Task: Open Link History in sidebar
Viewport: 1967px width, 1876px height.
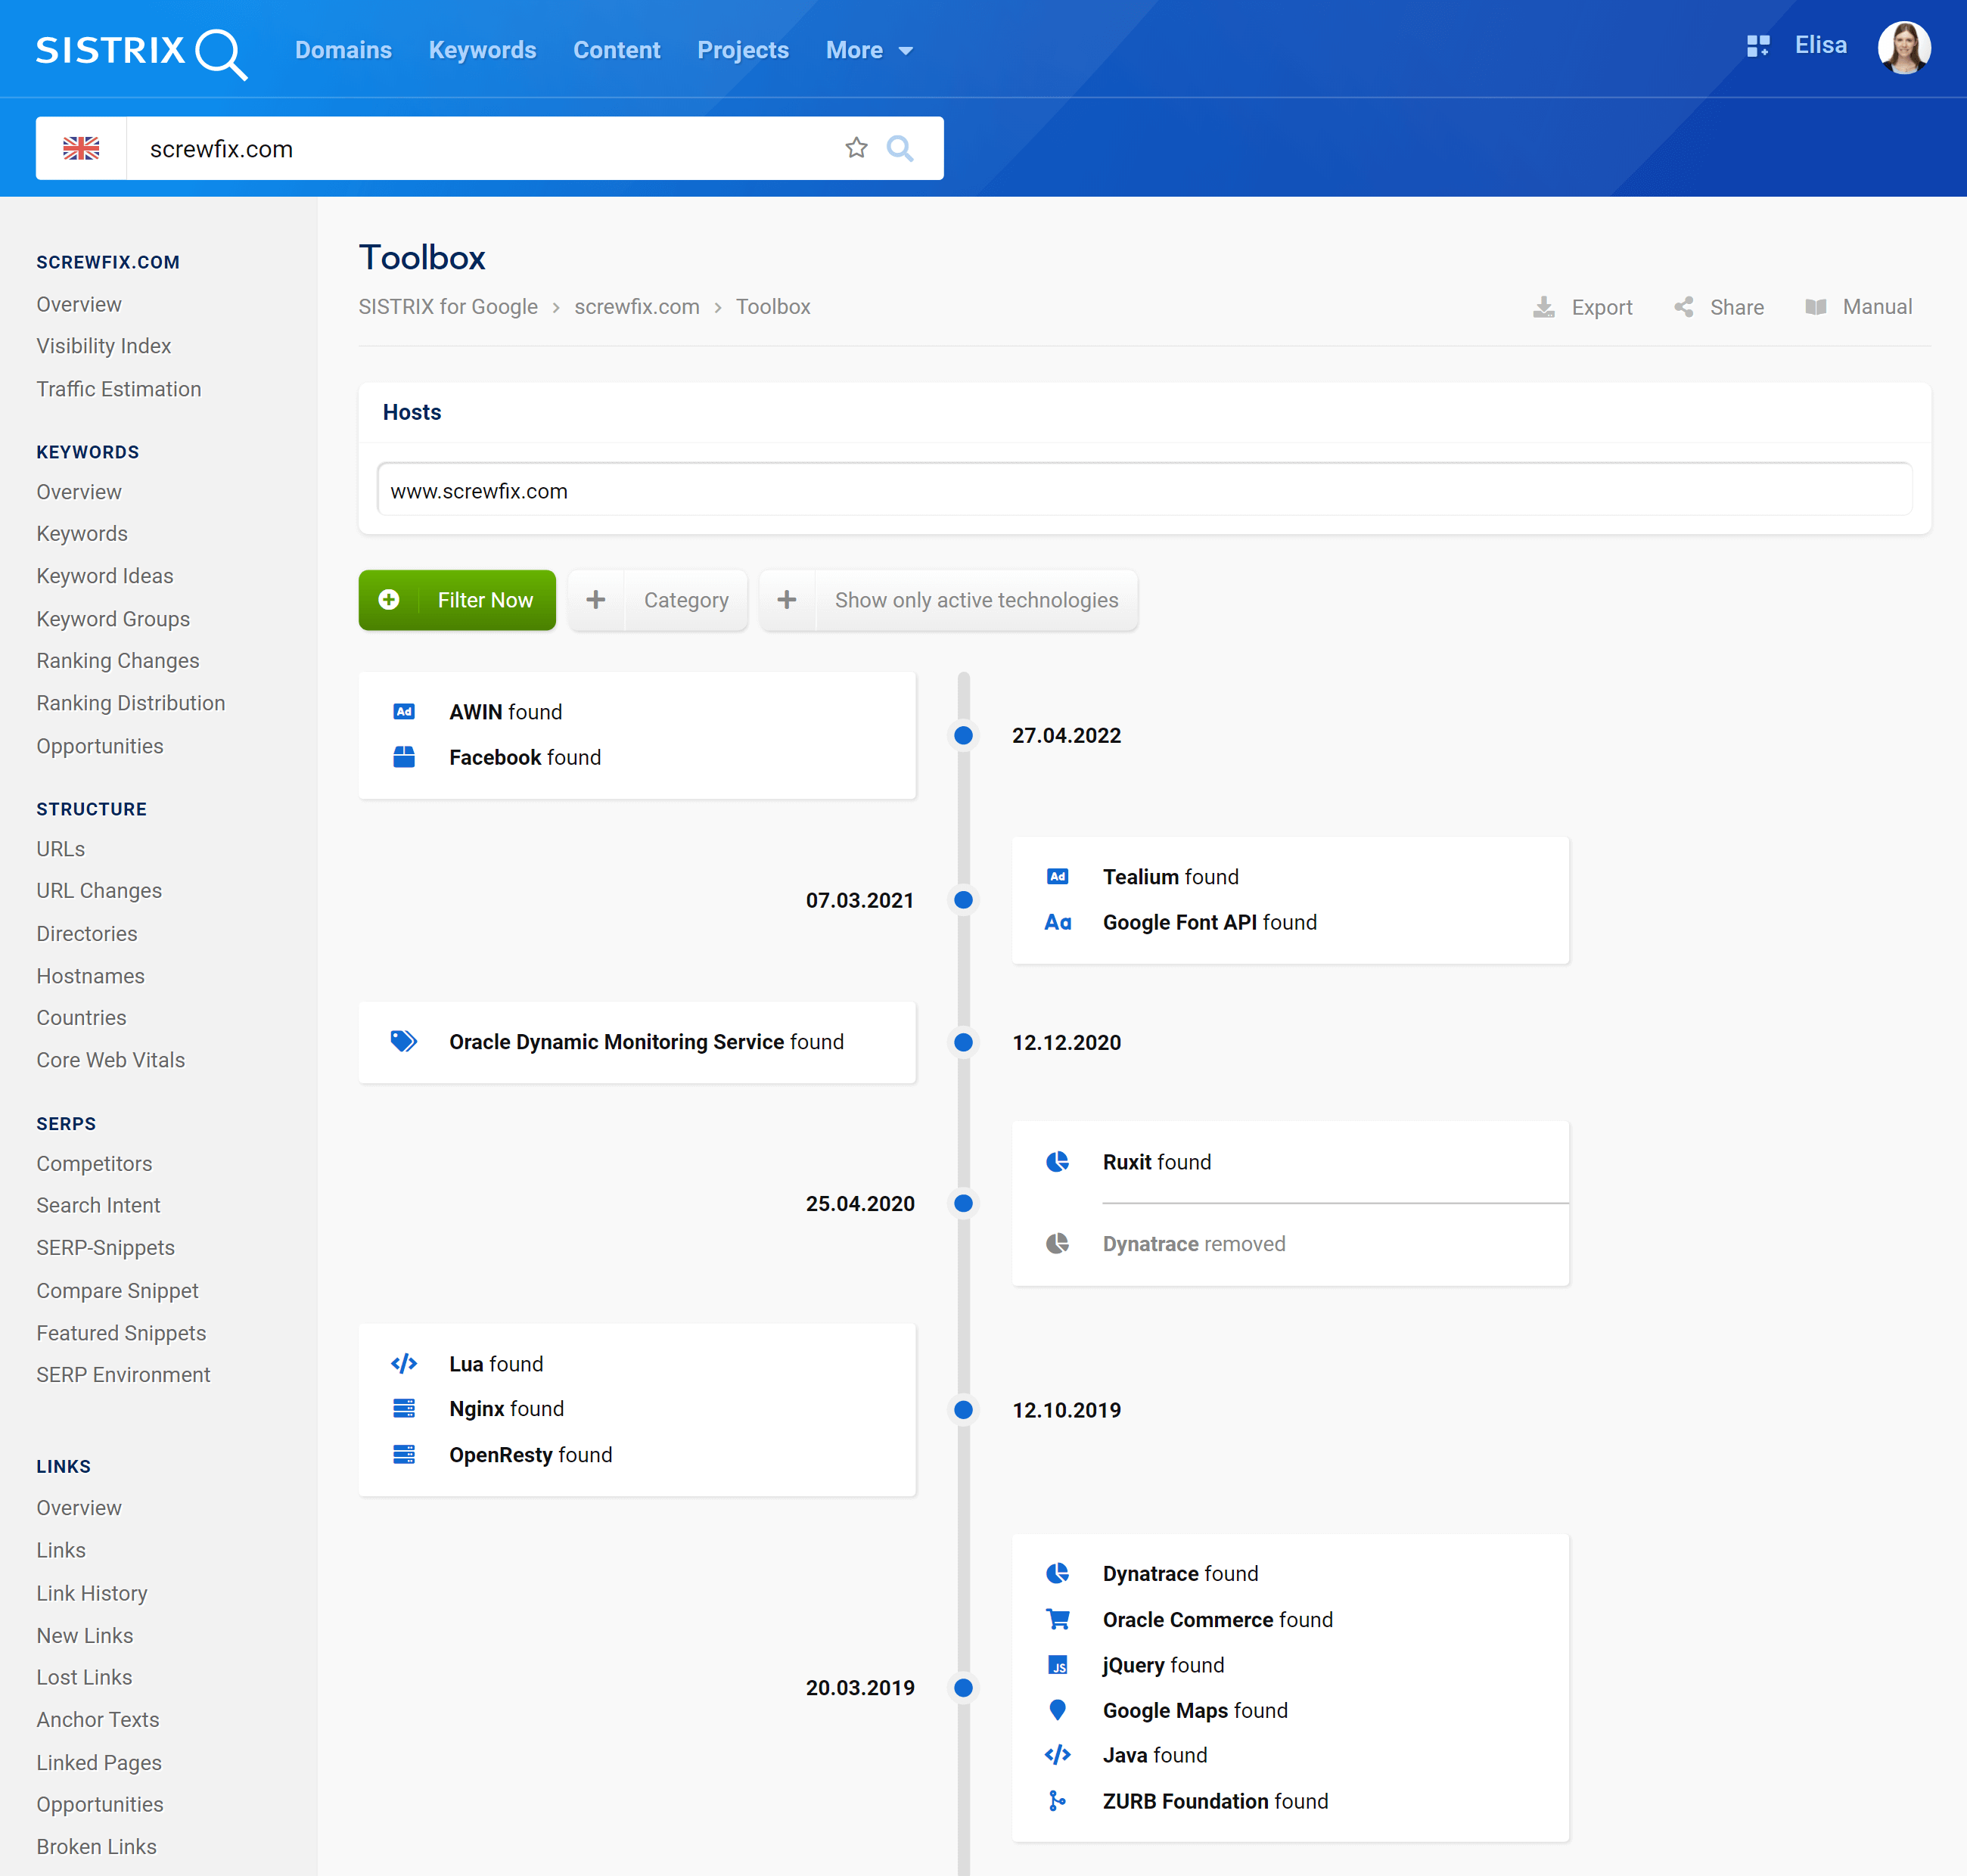Action: click(x=92, y=1593)
